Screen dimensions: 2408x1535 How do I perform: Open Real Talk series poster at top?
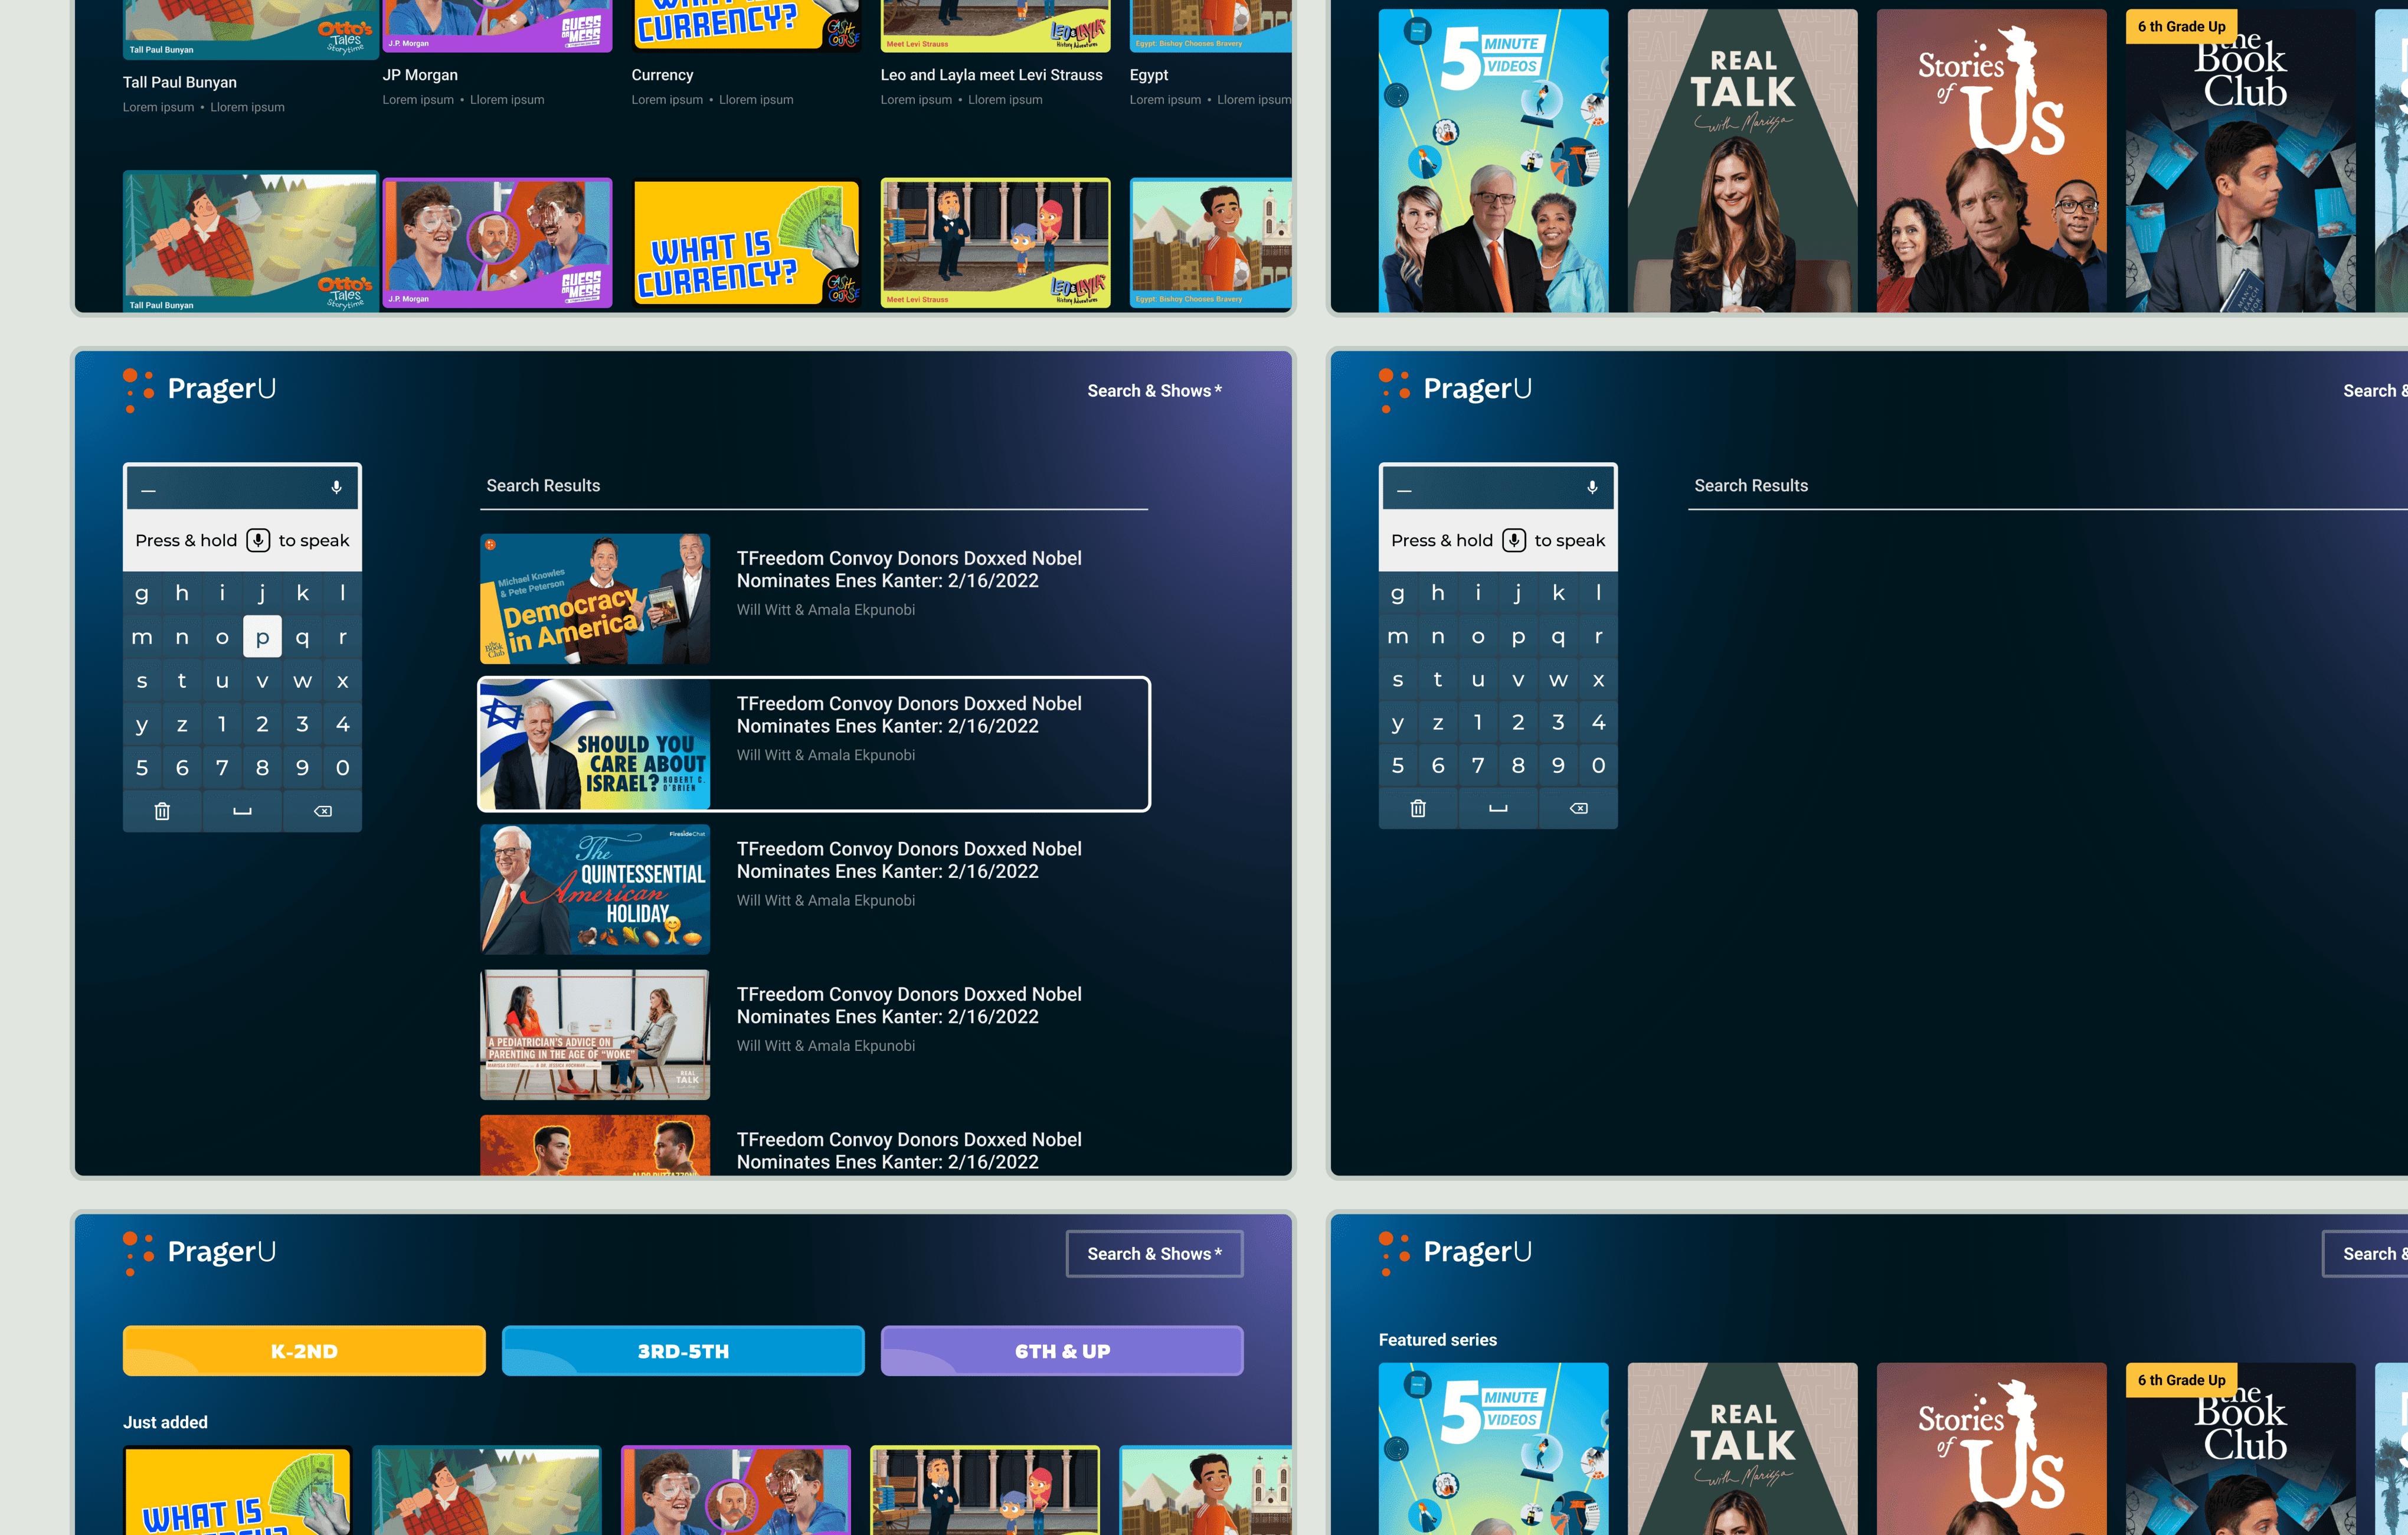[1742, 160]
